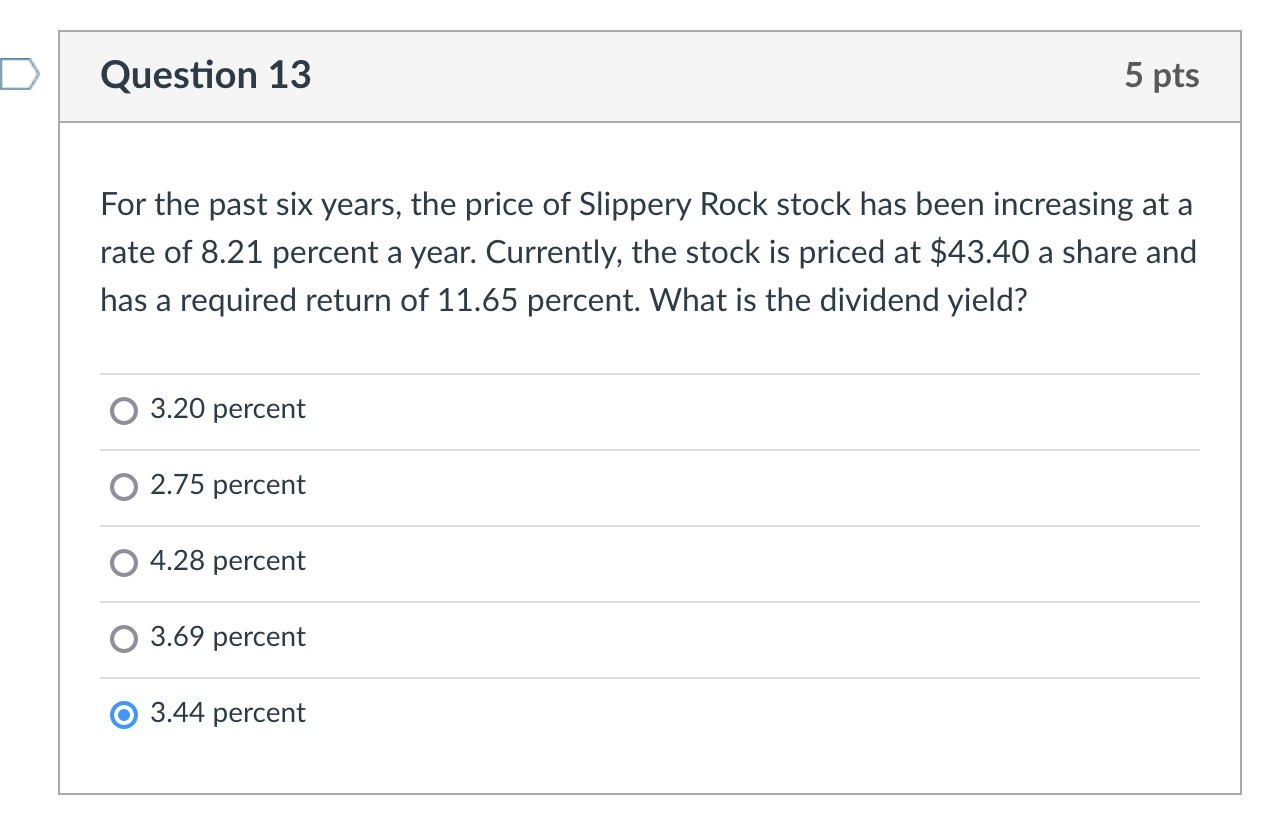Viewport: 1288px width, 832px height.
Task: Click the 3.44 percent answer text
Action: tap(227, 713)
